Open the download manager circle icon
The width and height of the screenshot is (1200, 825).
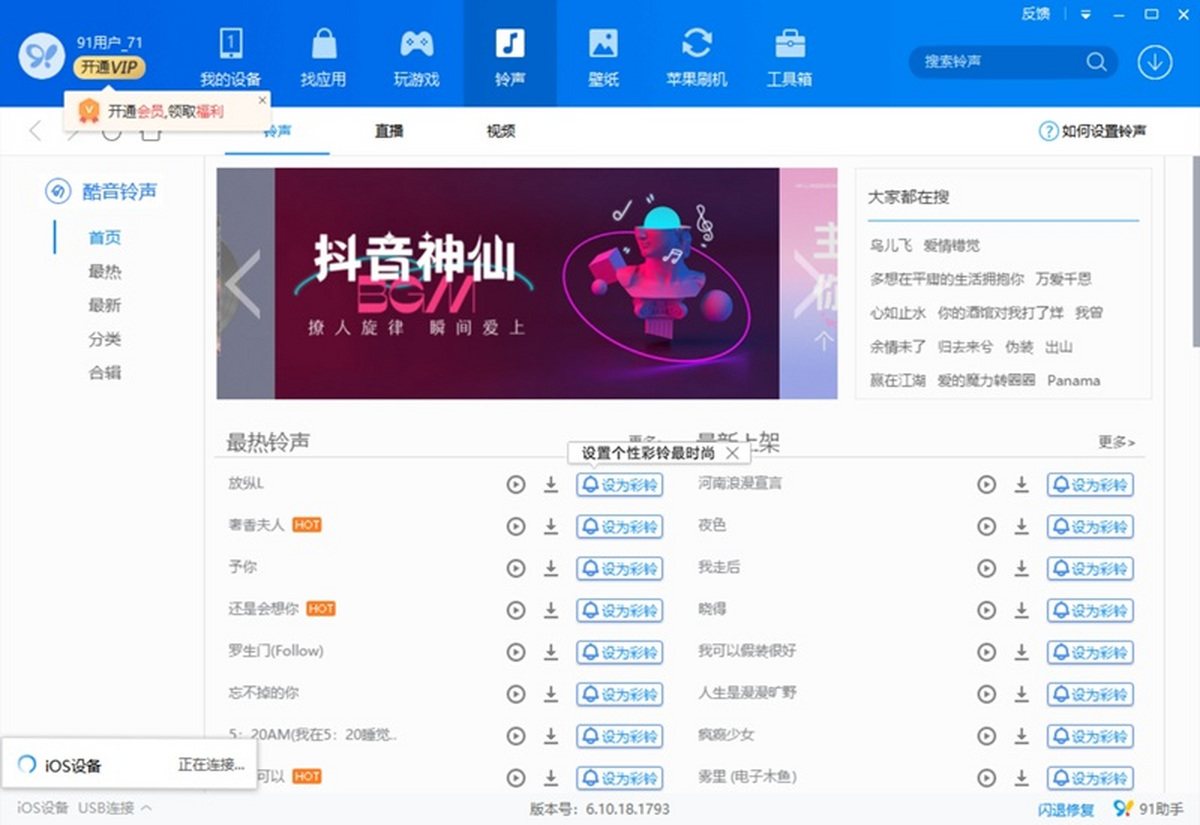1155,62
